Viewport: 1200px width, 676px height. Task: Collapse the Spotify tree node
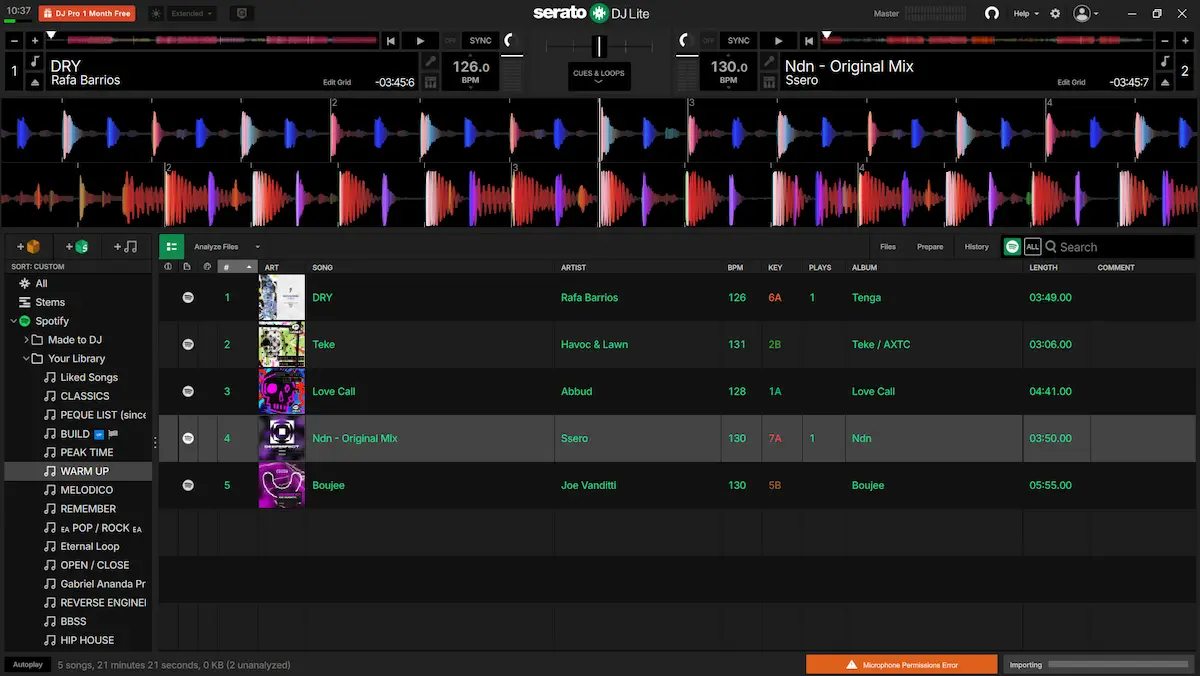pyautogui.click(x=13, y=321)
